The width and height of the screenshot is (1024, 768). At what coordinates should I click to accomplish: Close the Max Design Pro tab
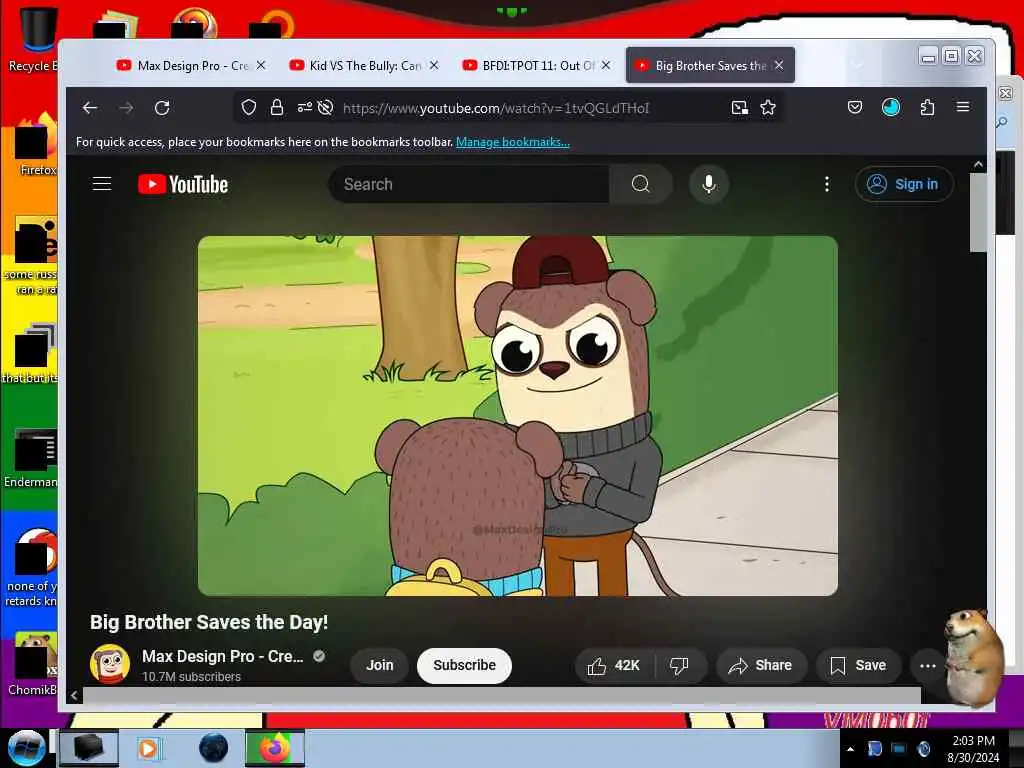point(261,65)
